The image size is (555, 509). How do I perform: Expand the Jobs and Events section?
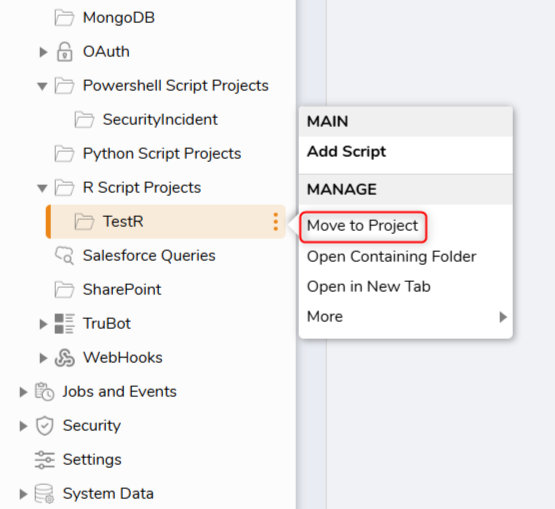click(x=23, y=392)
